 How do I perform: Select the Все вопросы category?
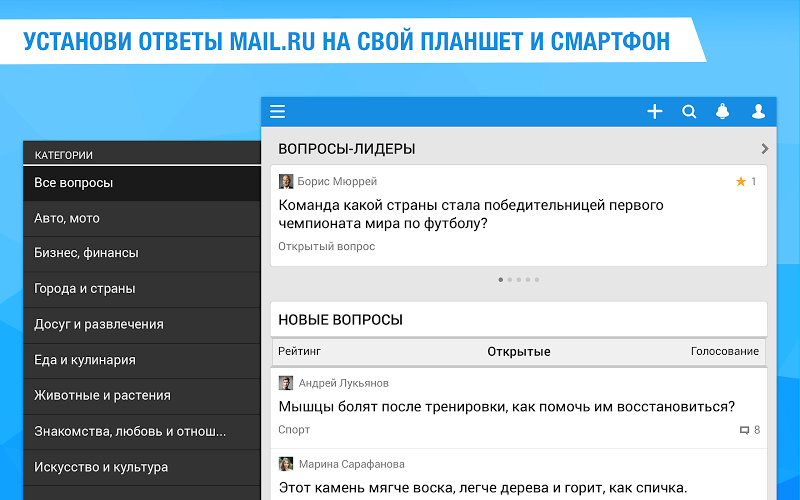(142, 183)
